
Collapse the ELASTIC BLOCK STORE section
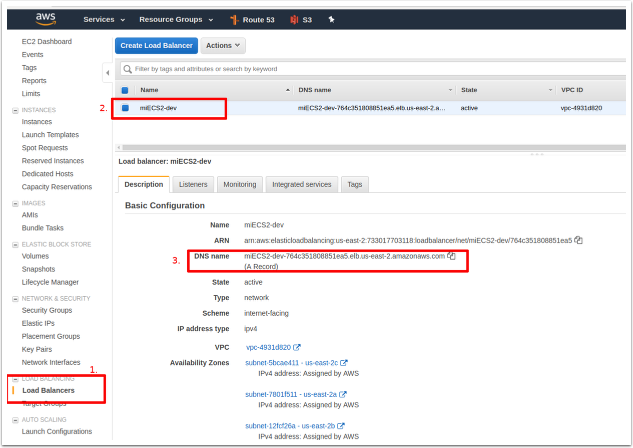coord(15,245)
